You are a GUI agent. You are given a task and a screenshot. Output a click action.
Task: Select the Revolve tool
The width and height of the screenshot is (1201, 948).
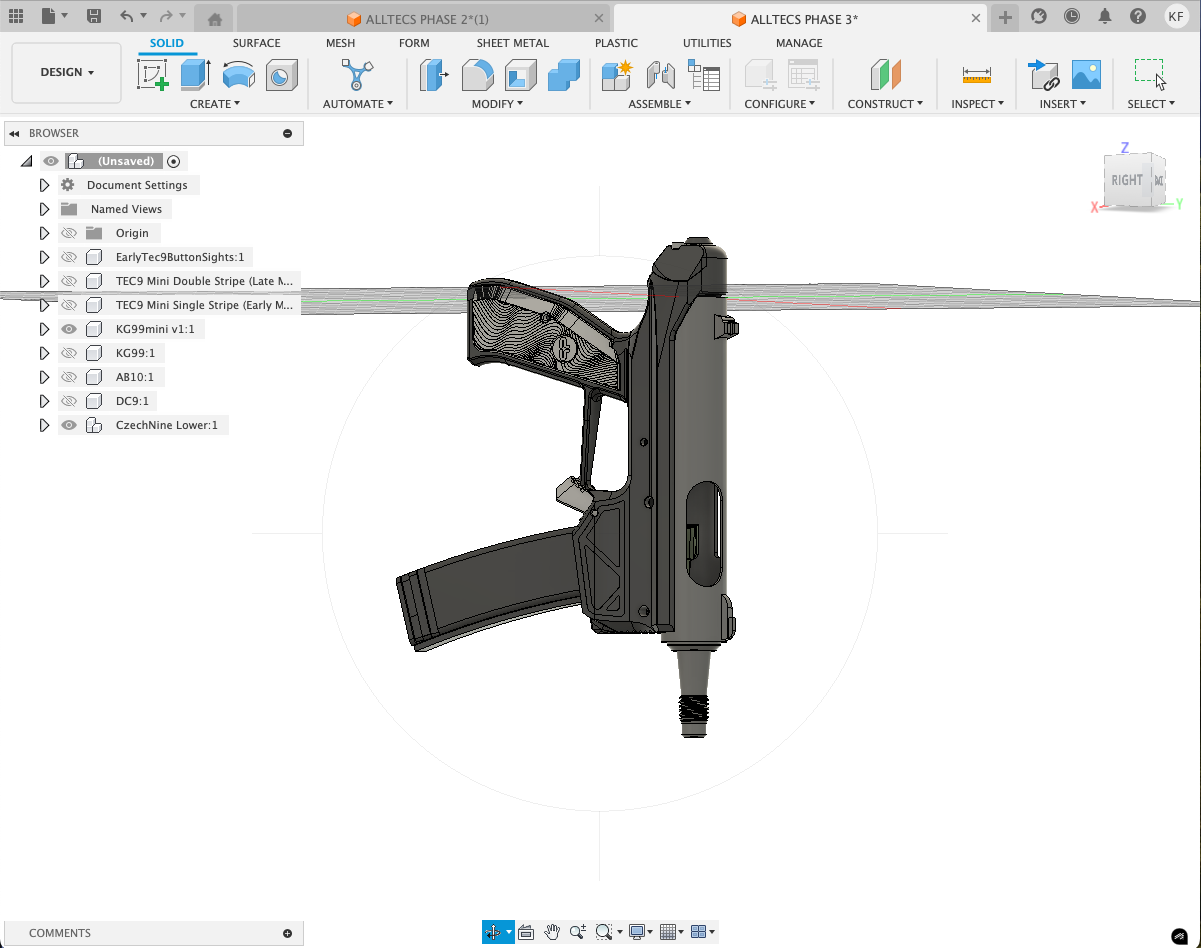pos(238,75)
